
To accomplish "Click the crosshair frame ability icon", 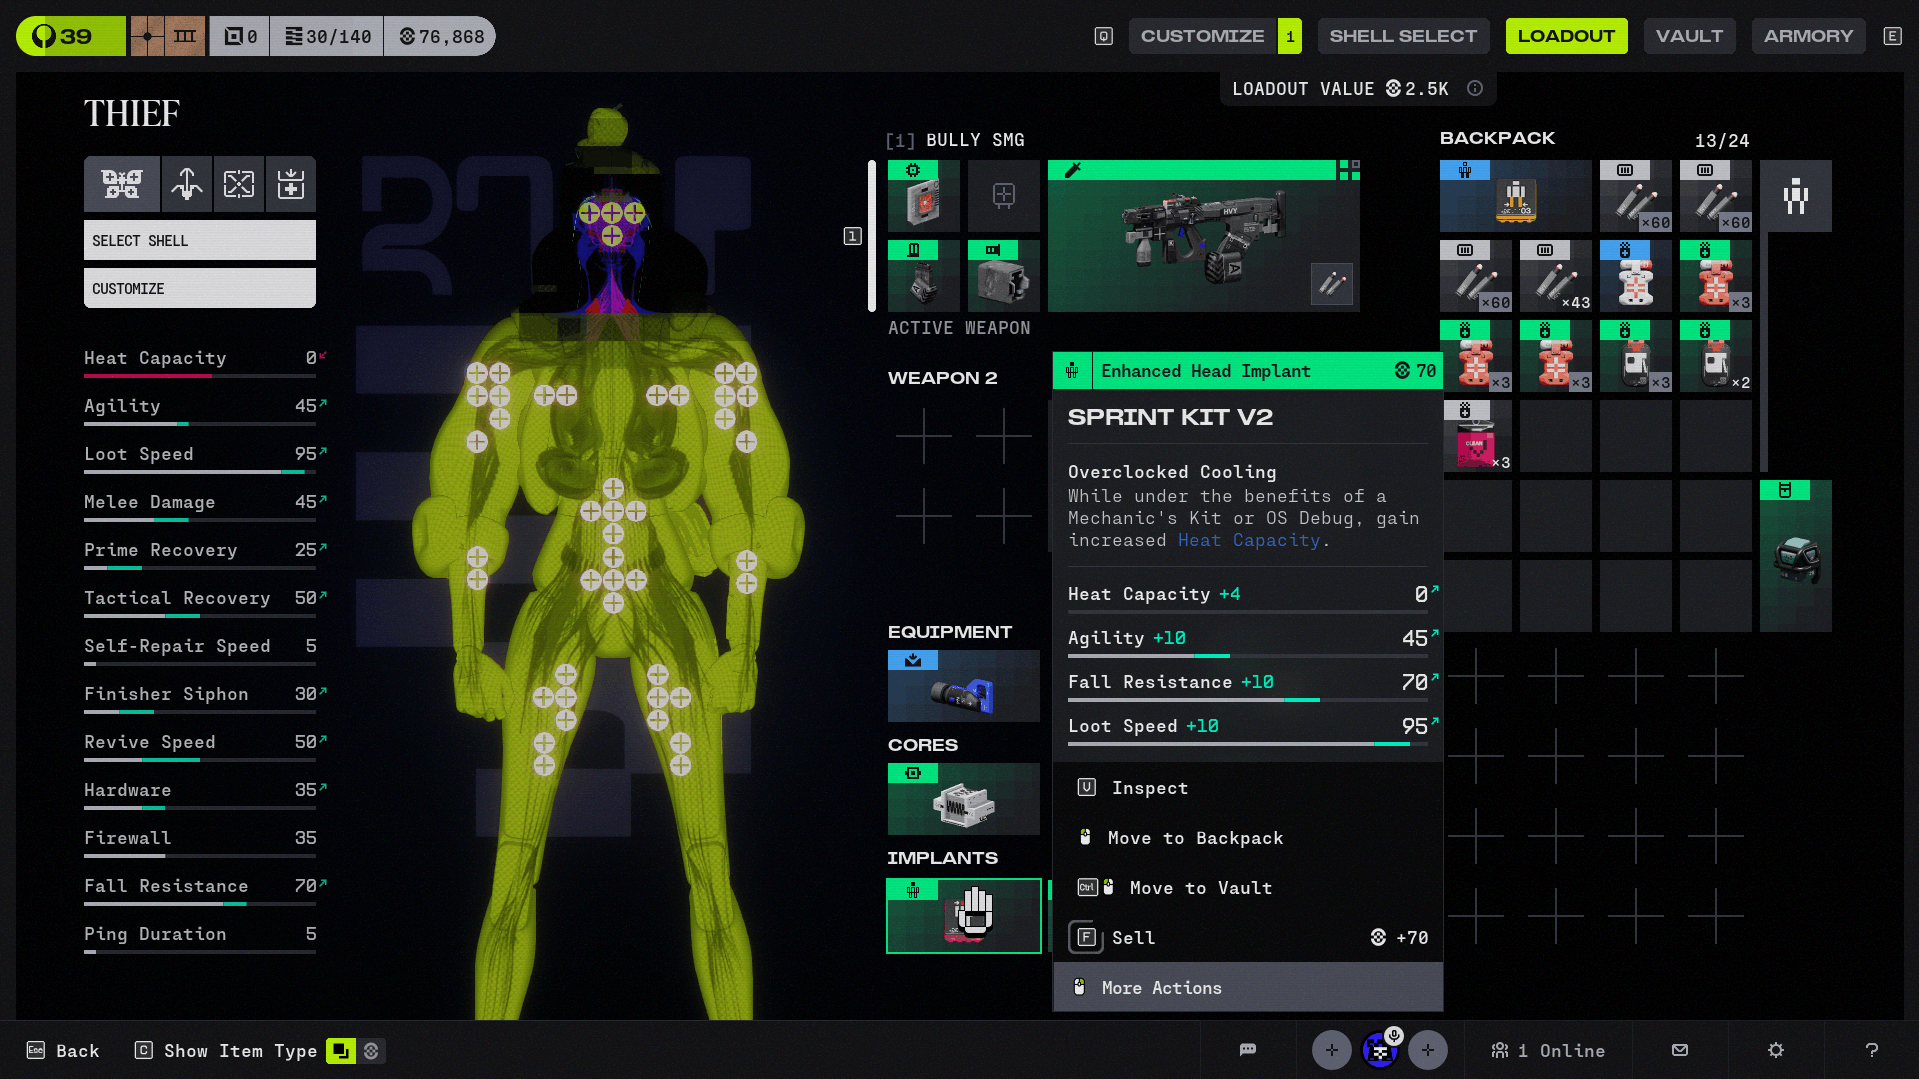I will tap(239, 184).
